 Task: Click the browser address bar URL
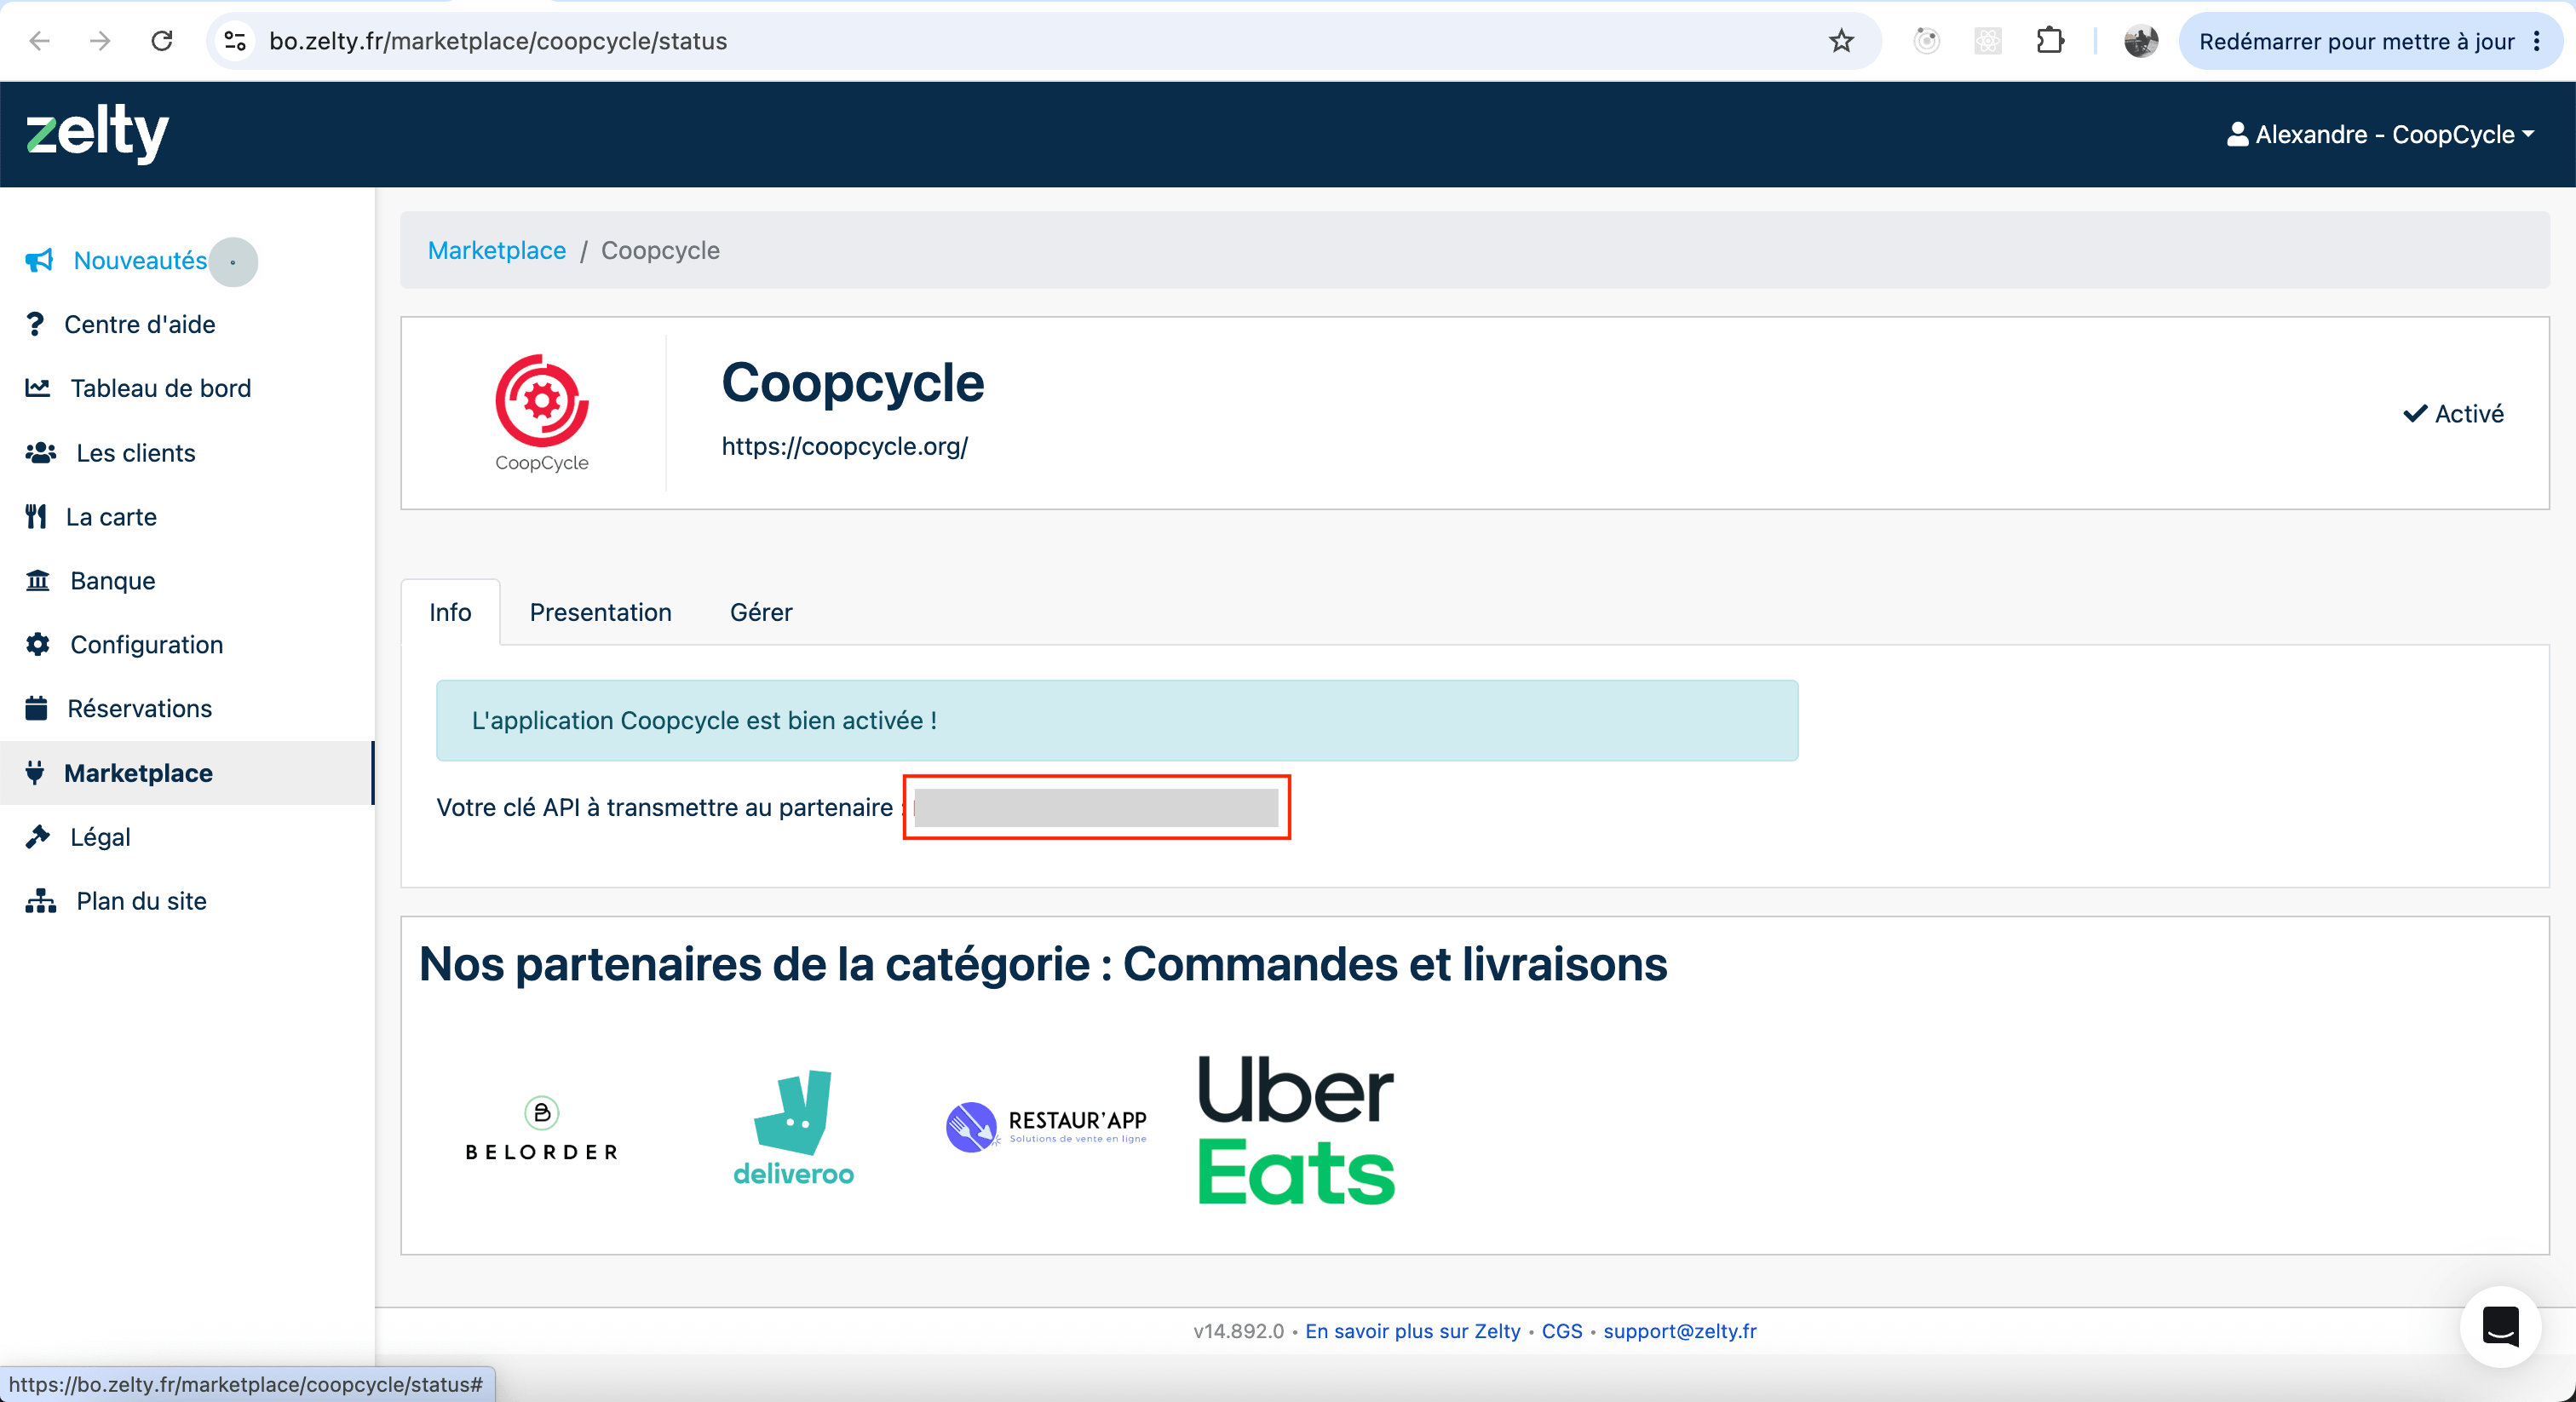[498, 41]
